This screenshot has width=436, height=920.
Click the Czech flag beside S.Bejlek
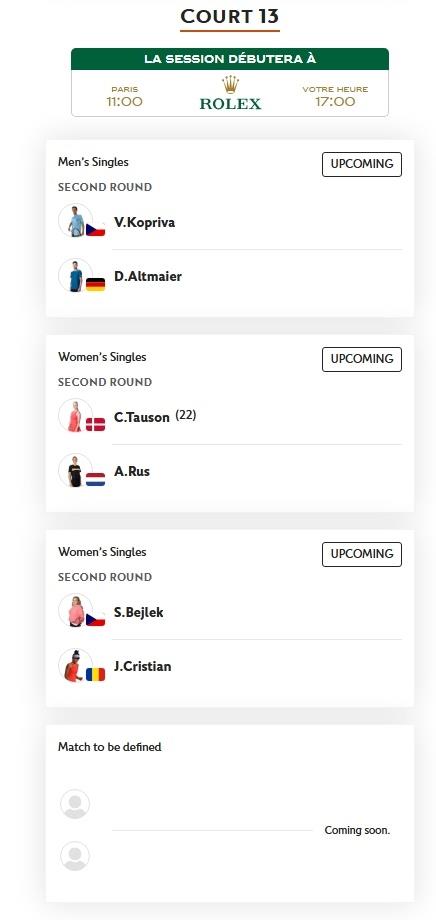[x=96, y=620]
